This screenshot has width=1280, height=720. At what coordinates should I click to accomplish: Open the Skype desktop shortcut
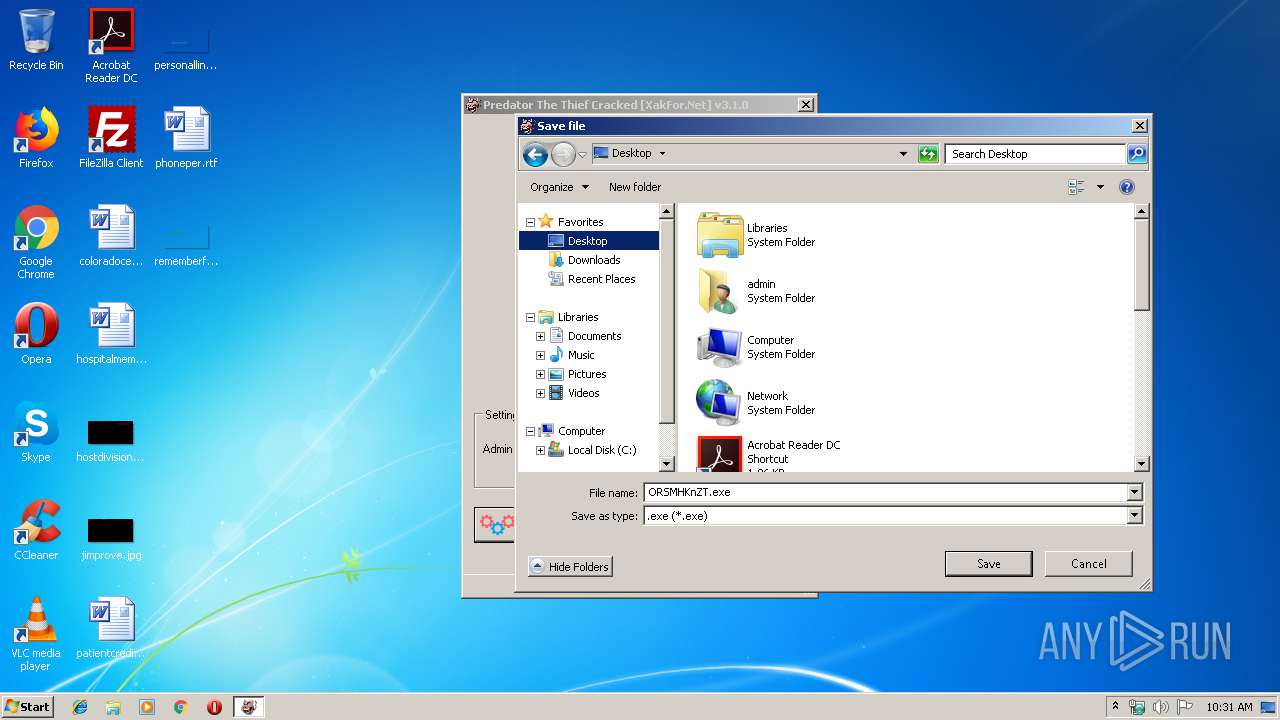click(36, 432)
